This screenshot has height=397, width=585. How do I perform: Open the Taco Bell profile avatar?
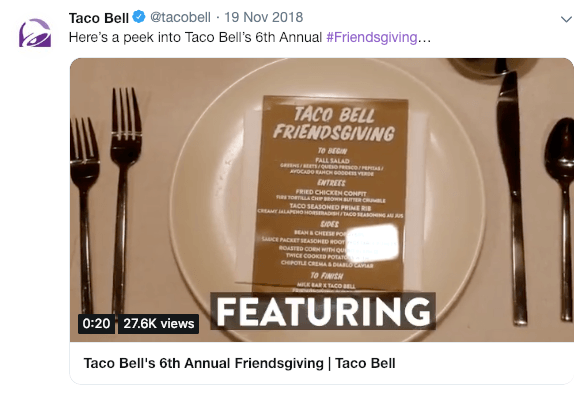pyautogui.click(x=35, y=33)
